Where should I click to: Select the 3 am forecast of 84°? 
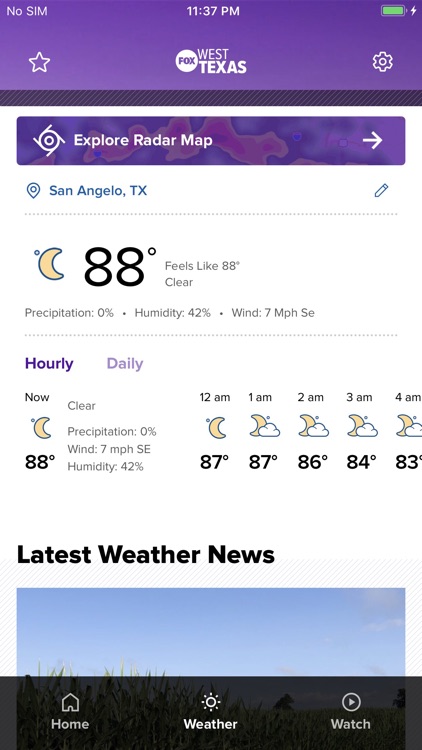(361, 430)
